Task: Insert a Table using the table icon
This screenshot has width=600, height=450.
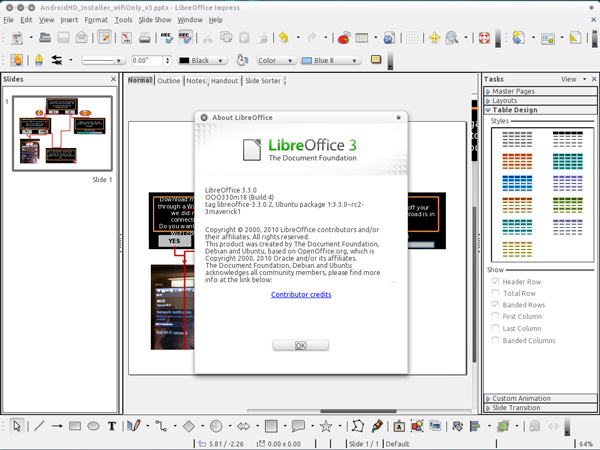Action: (362, 38)
